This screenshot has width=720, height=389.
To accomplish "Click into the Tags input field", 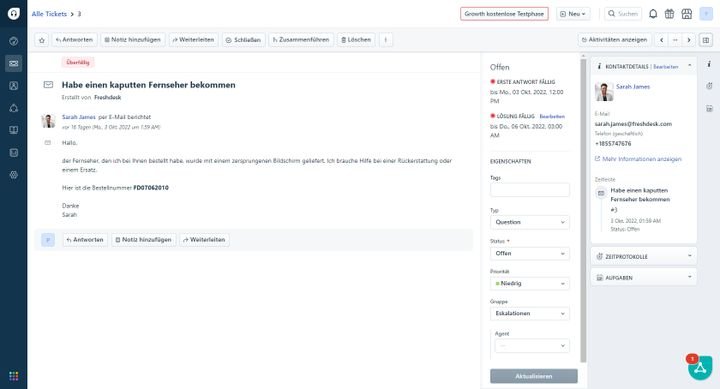I will (x=530, y=190).
